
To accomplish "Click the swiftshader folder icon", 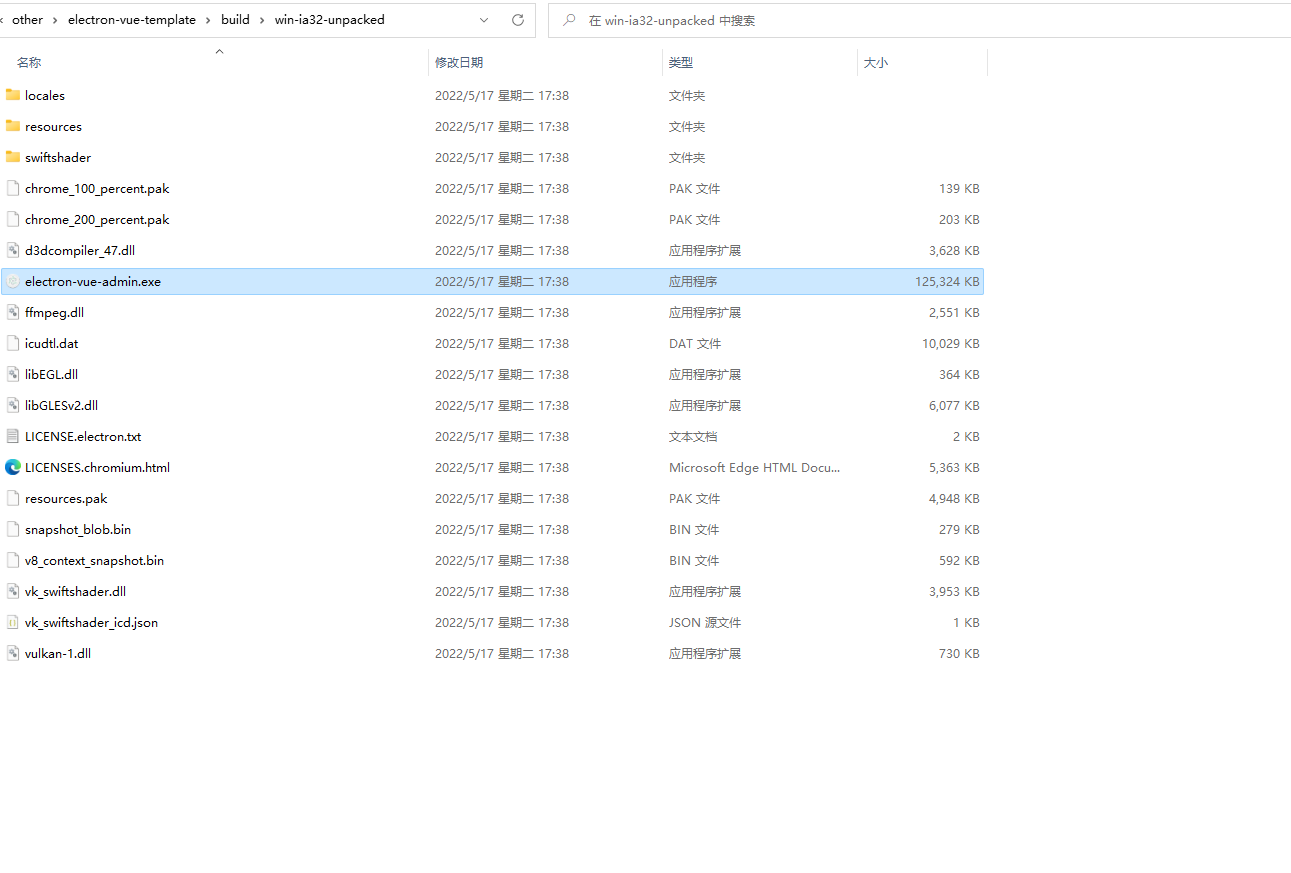I will tap(13, 157).
